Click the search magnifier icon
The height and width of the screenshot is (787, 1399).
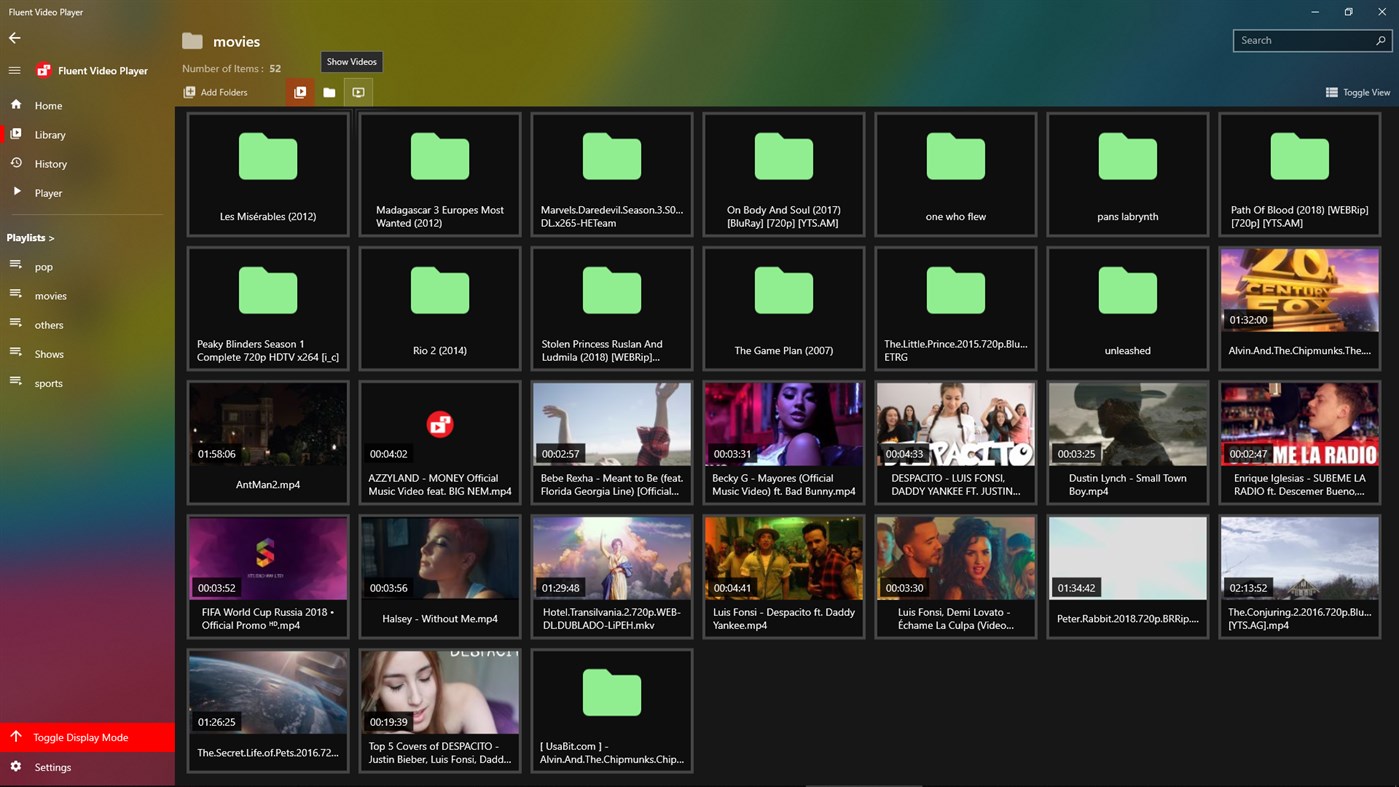(x=1381, y=40)
